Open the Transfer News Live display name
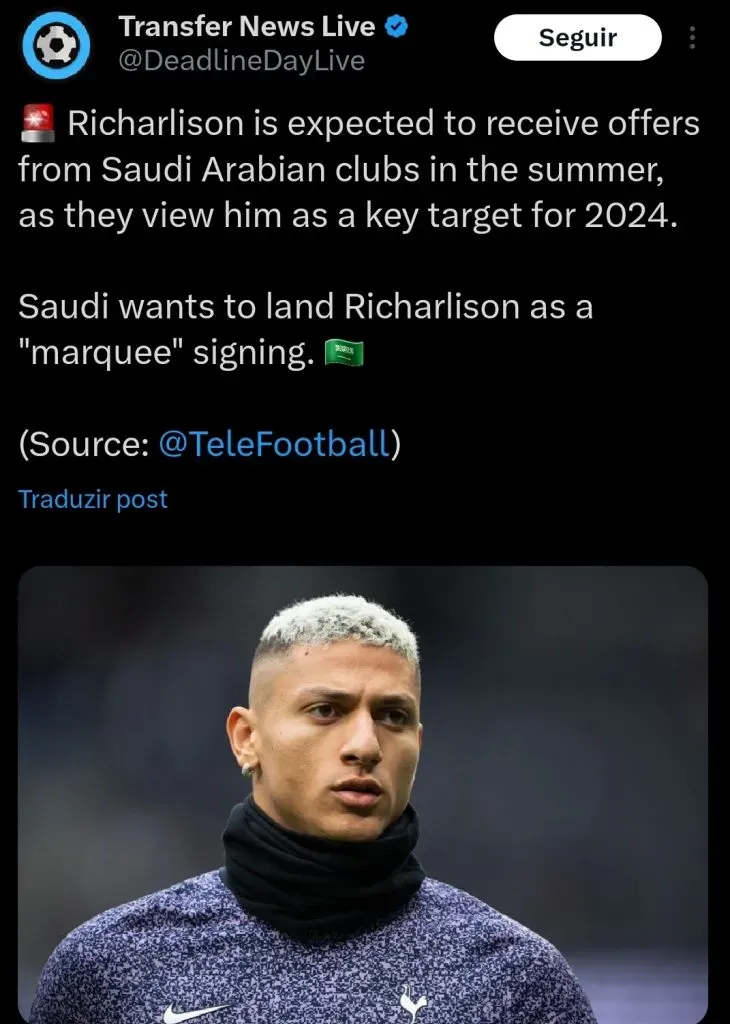 [x=246, y=27]
